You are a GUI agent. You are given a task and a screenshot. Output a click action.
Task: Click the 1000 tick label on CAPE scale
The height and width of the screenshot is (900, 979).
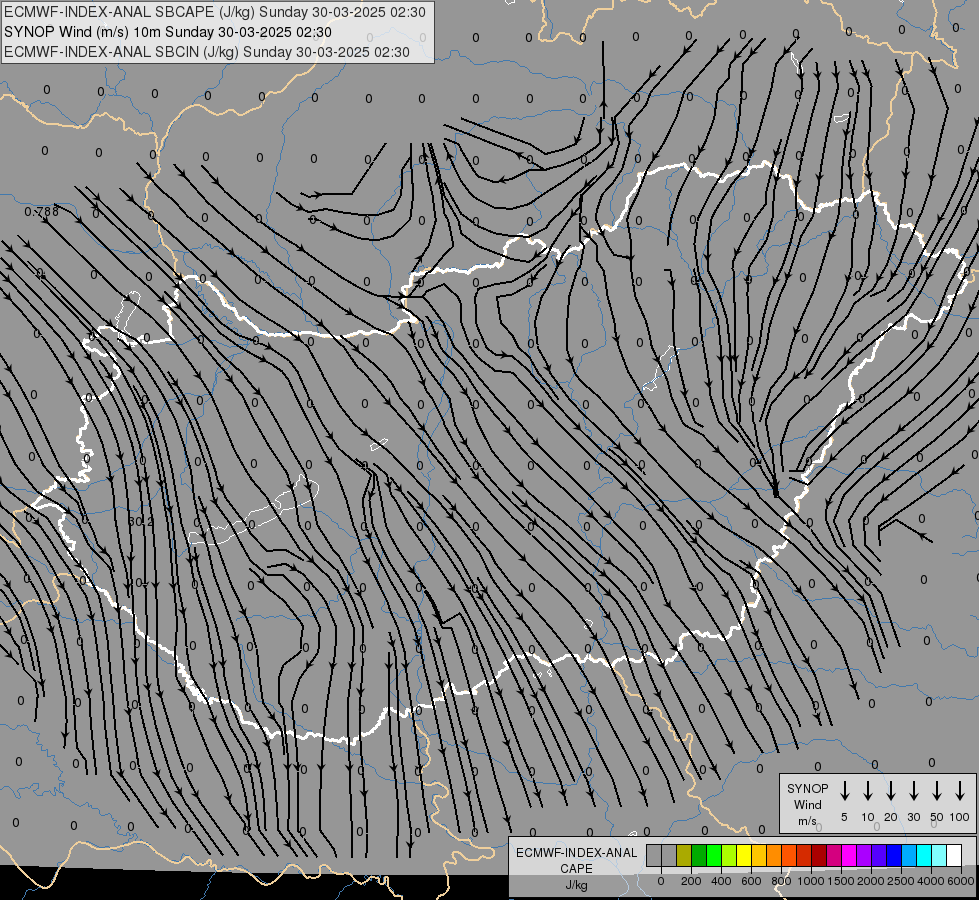tap(810, 881)
